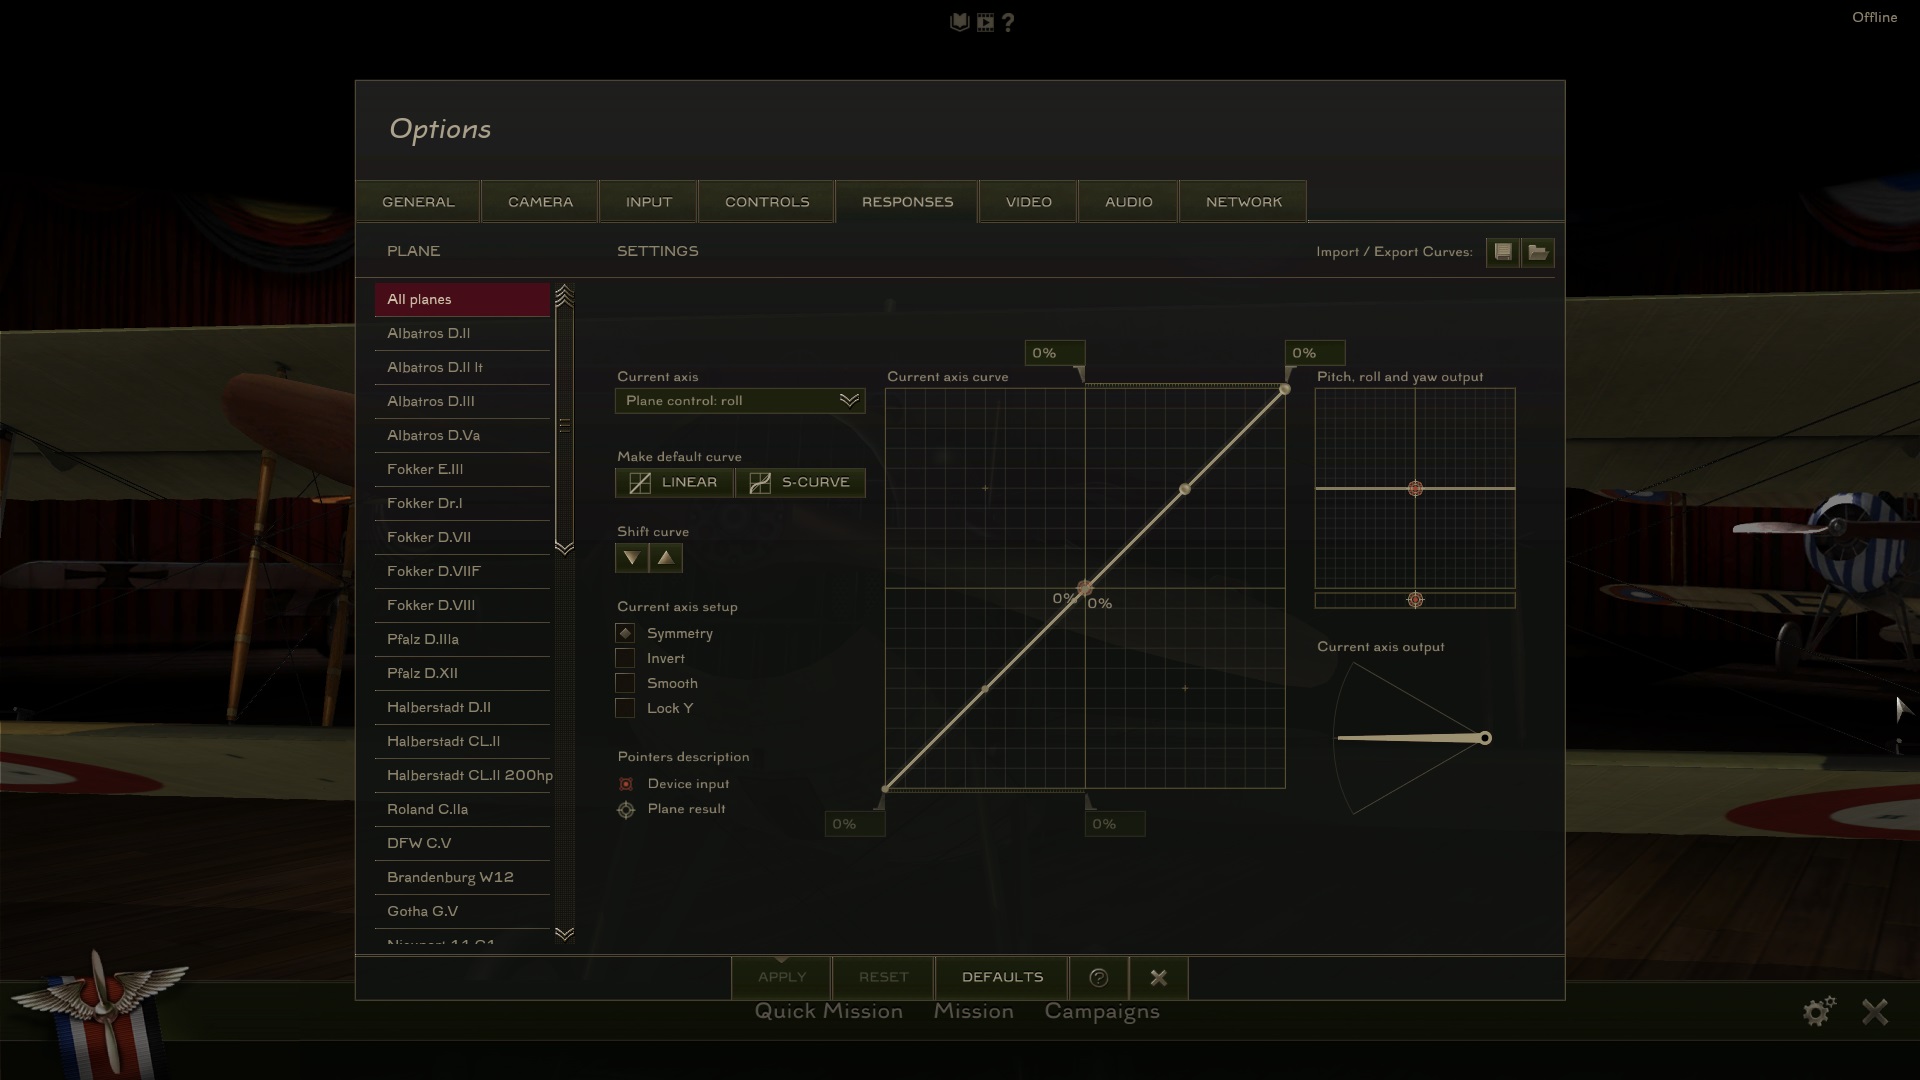Apply the S-CURVE default curve

[800, 483]
